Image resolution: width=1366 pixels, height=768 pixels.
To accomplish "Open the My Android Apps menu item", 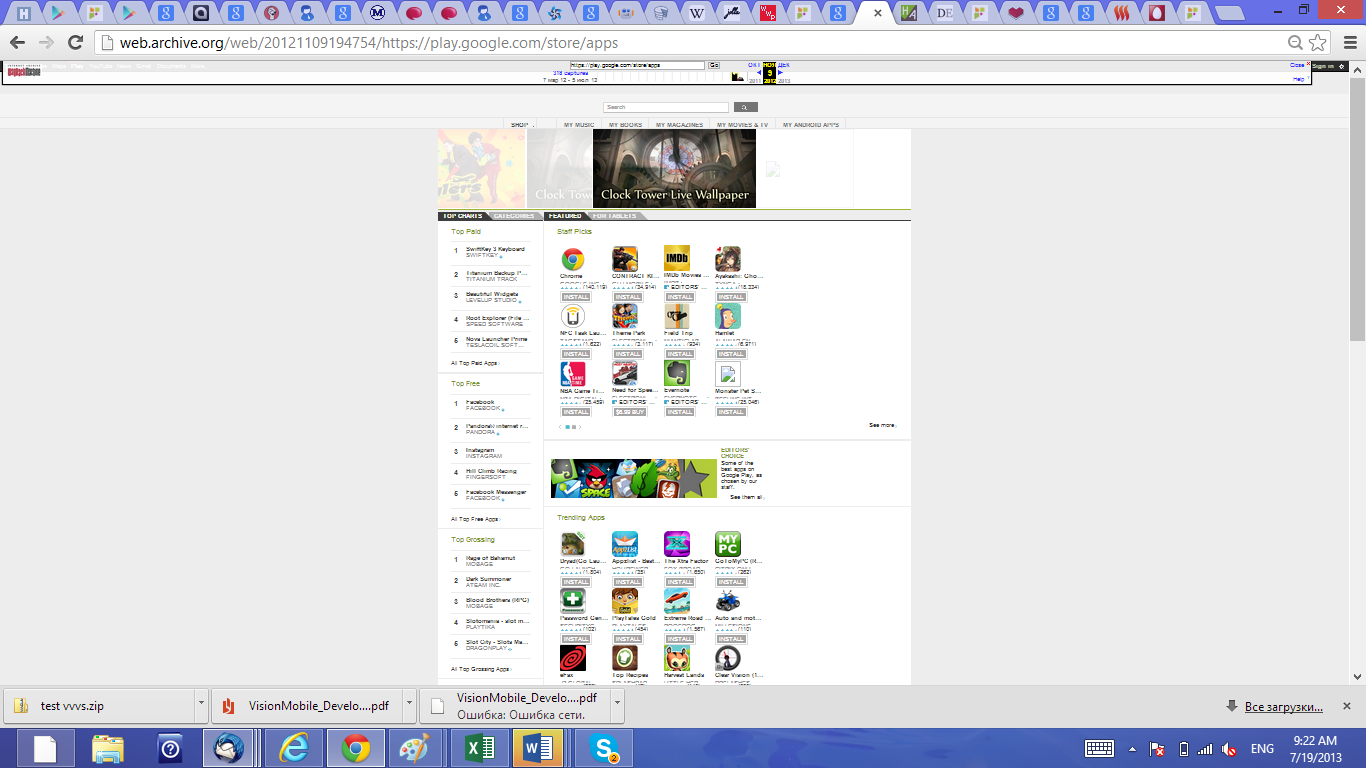I will point(811,125).
